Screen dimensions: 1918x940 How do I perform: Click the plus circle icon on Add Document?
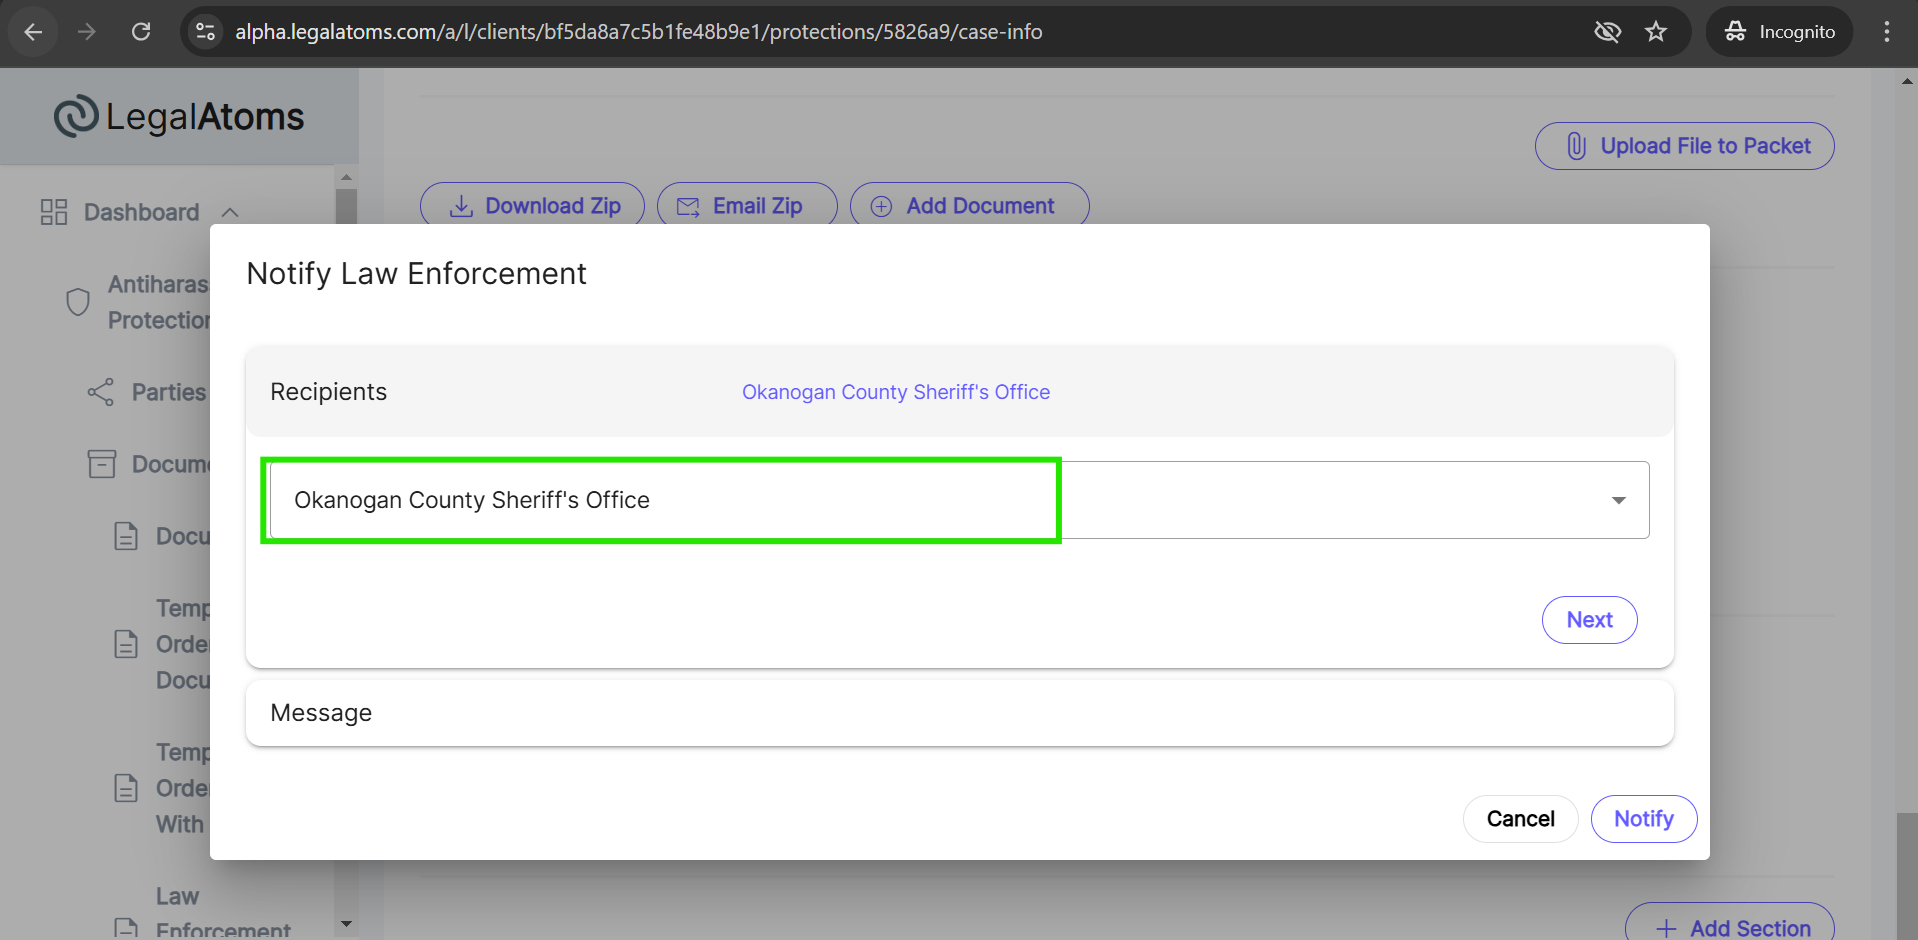click(x=881, y=206)
